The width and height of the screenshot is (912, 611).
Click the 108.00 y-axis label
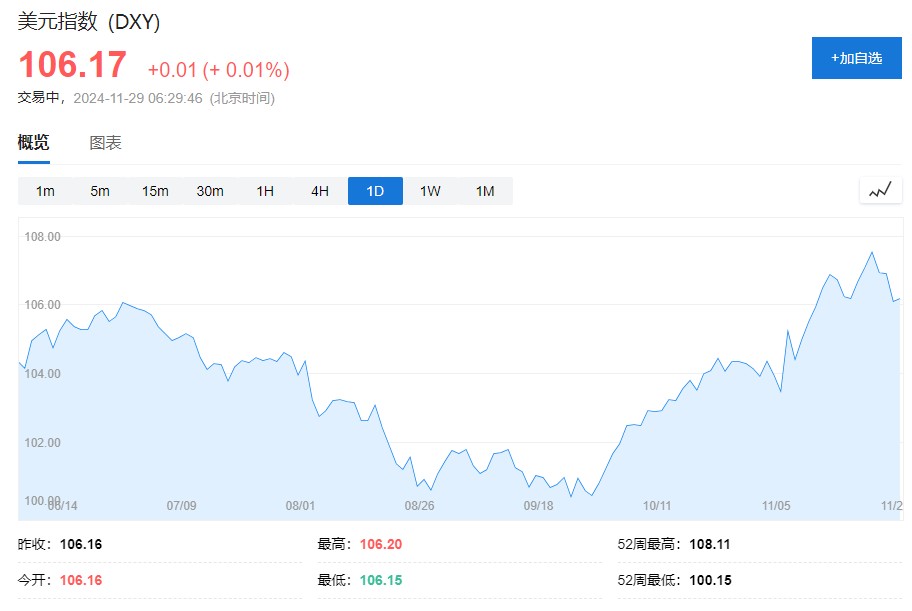[43, 237]
